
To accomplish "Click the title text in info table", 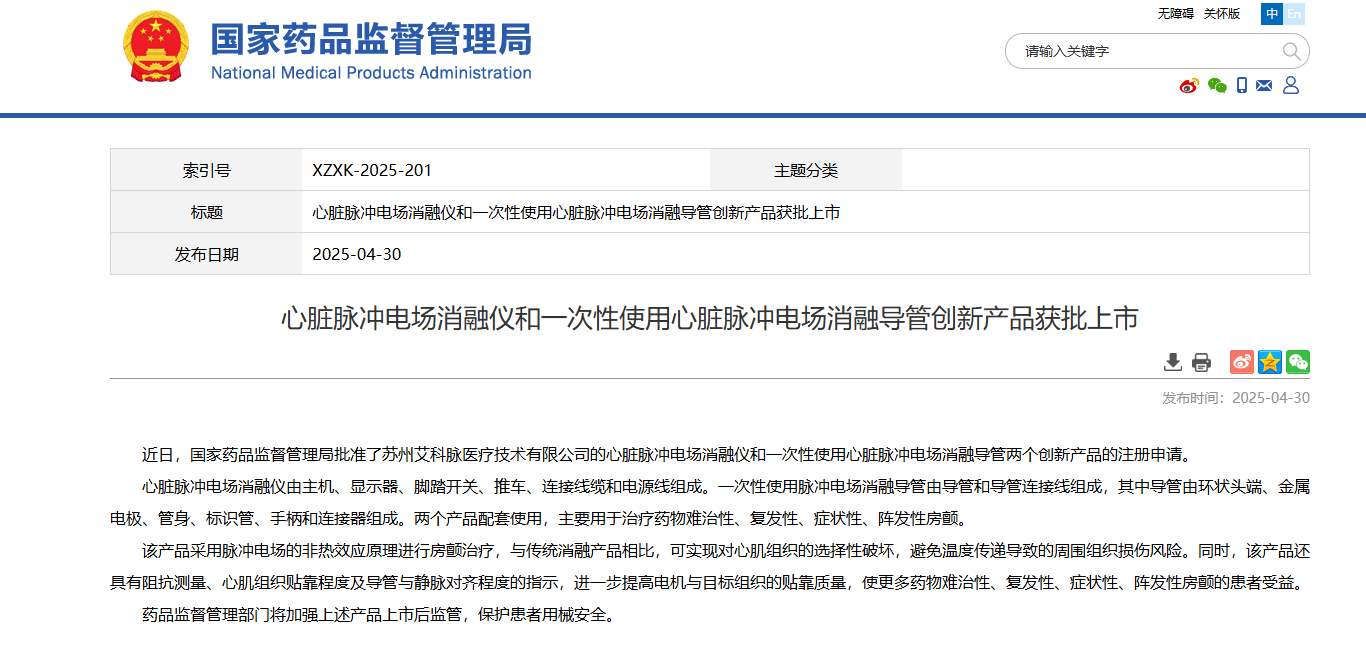I will coord(576,213).
